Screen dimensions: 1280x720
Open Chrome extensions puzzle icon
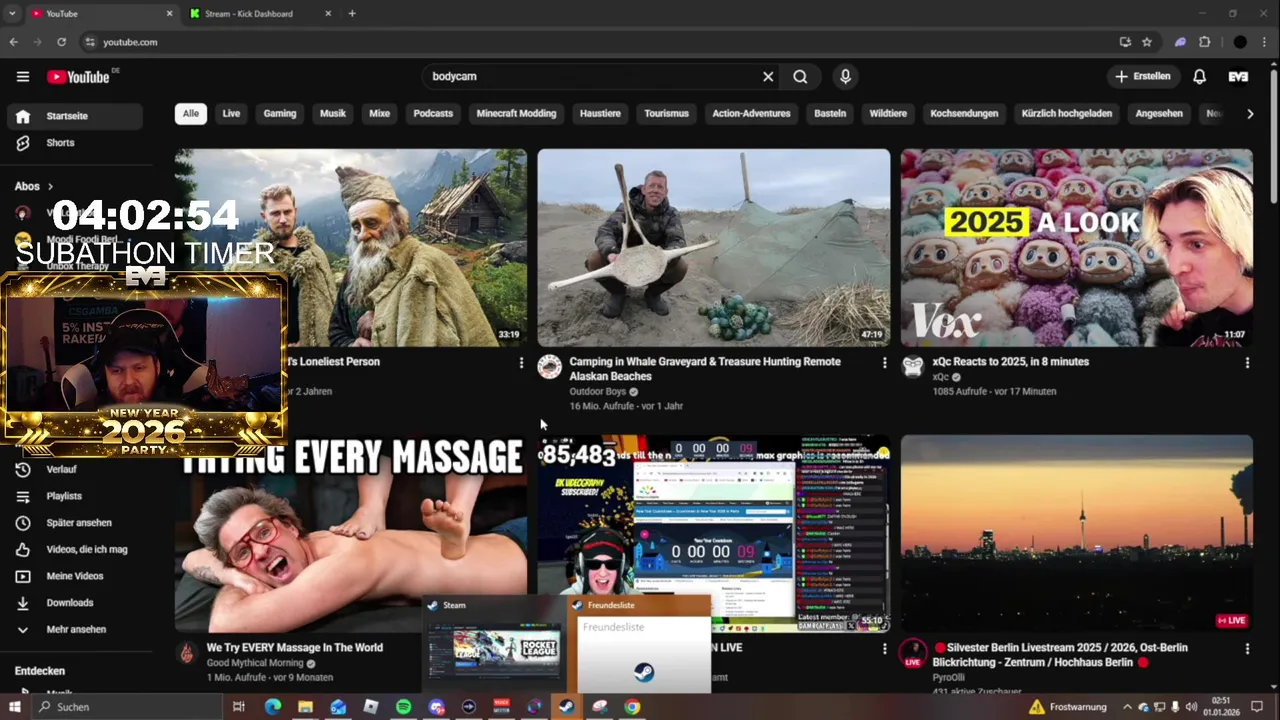1204,42
